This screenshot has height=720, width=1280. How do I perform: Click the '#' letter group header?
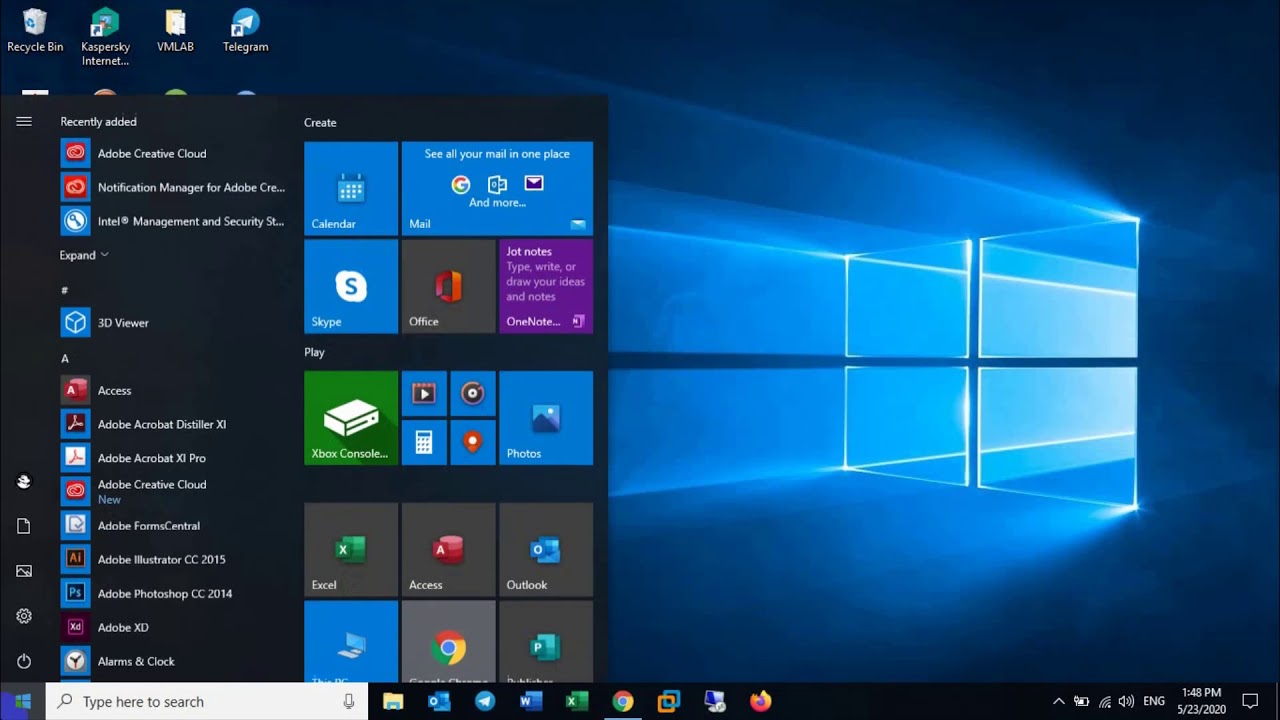tap(65, 290)
